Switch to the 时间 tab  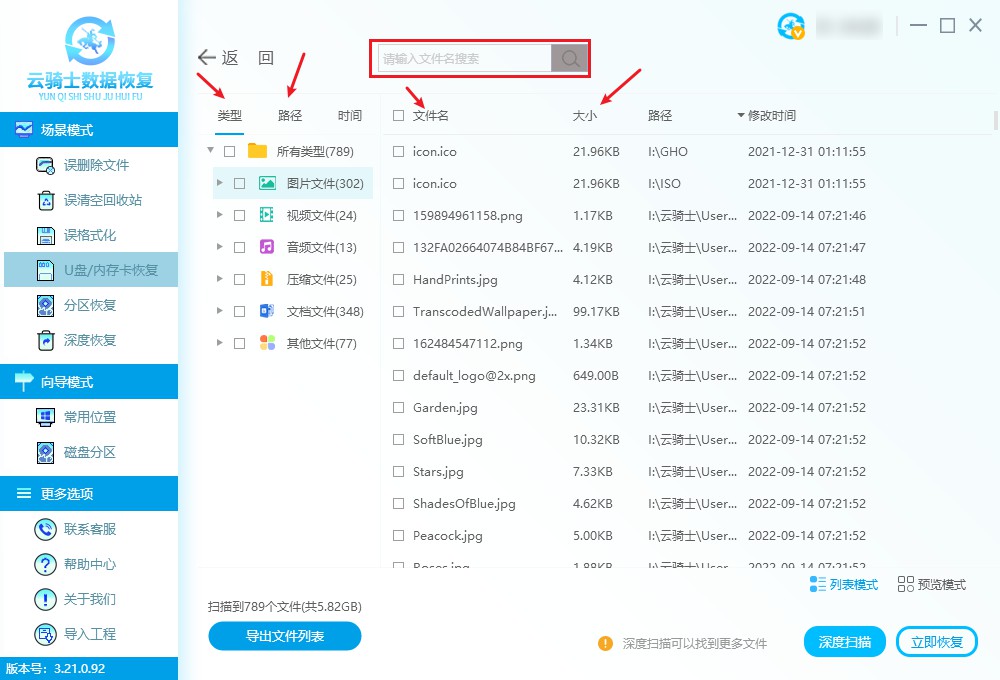[x=350, y=115]
